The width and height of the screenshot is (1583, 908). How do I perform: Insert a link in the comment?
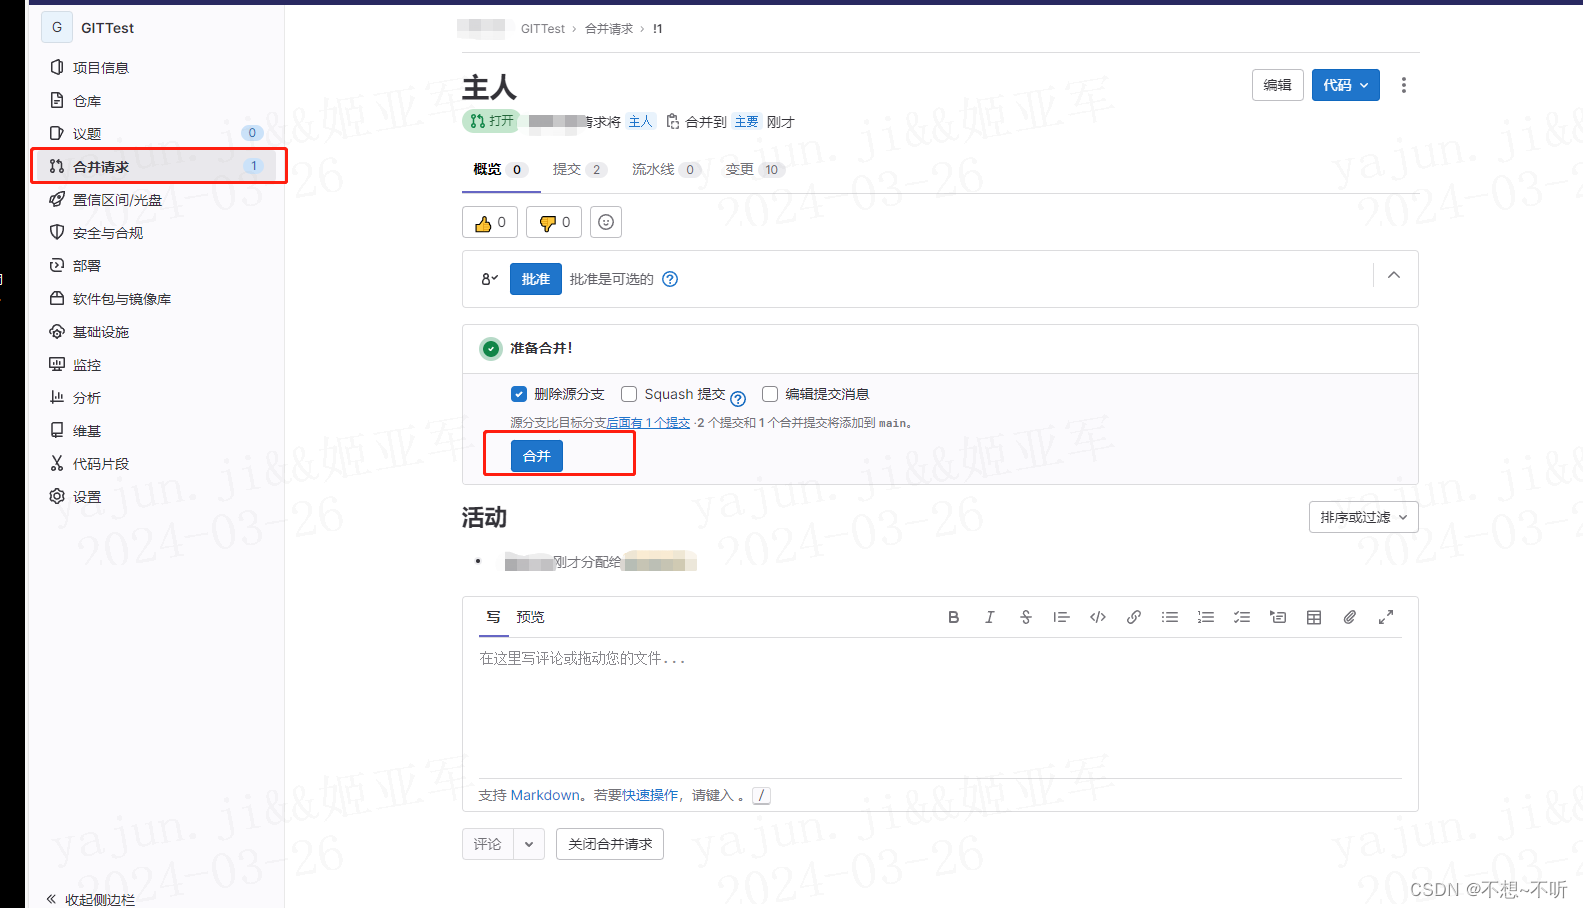tap(1133, 617)
